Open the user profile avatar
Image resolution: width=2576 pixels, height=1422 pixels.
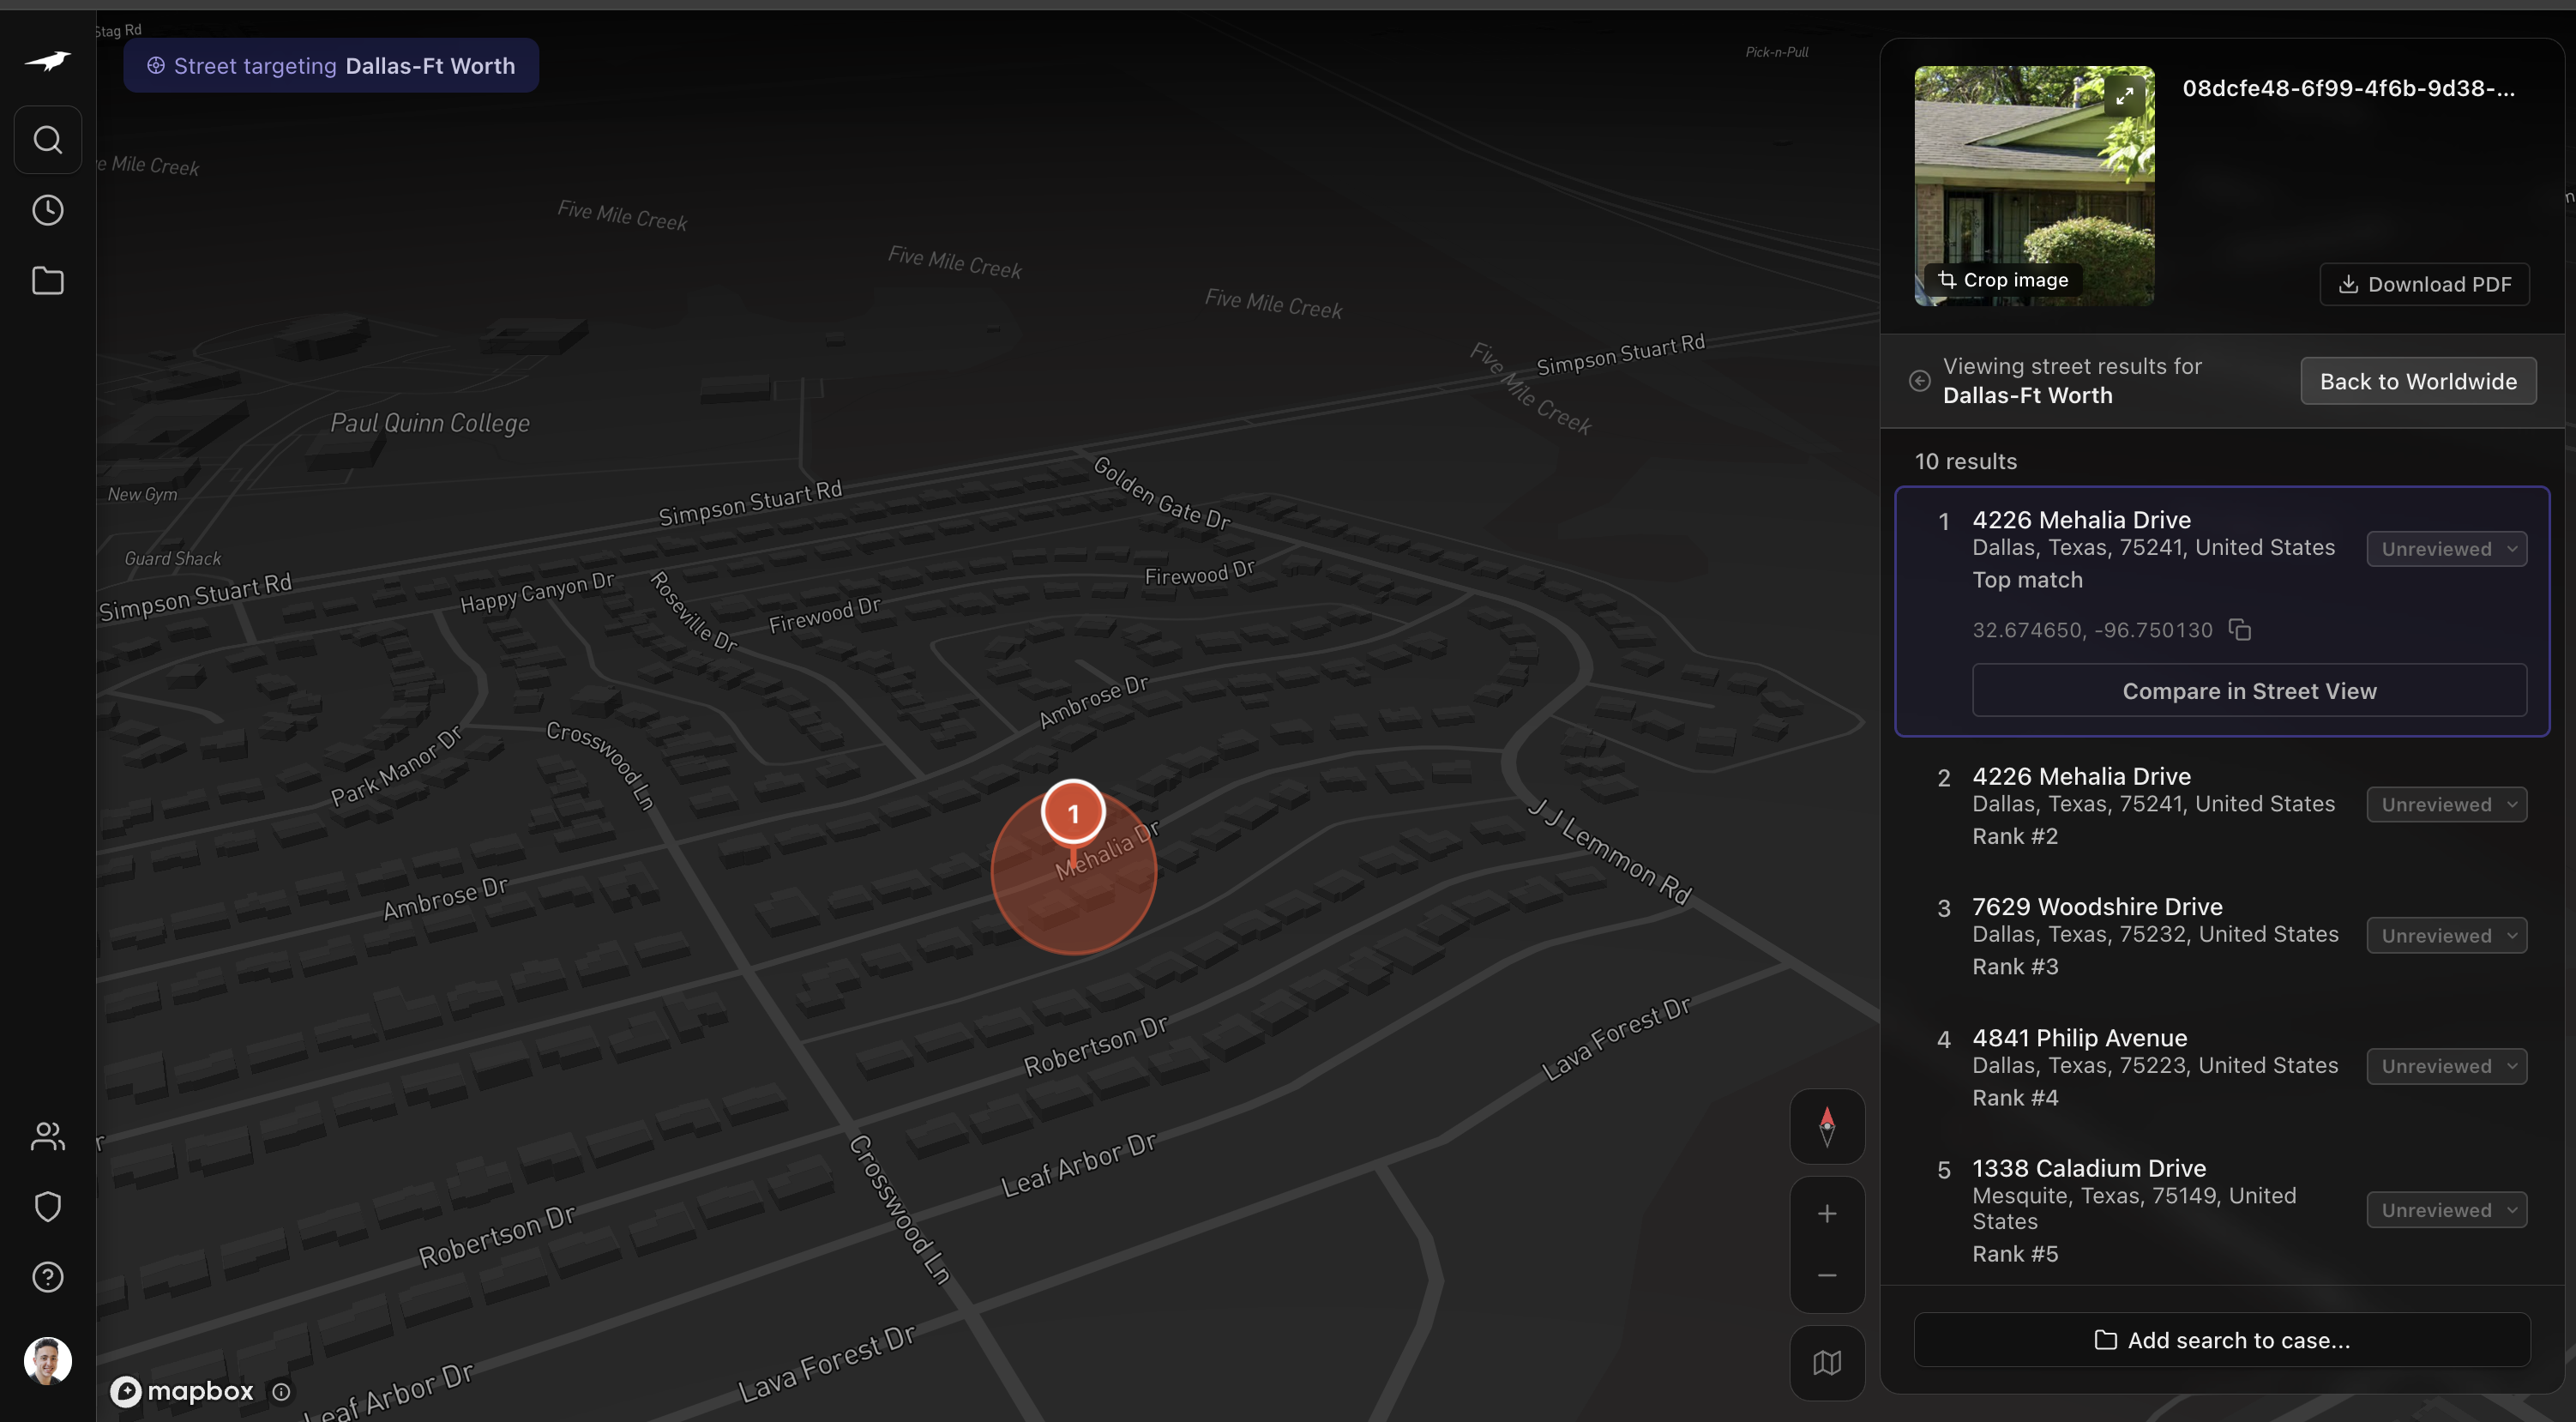48,1360
